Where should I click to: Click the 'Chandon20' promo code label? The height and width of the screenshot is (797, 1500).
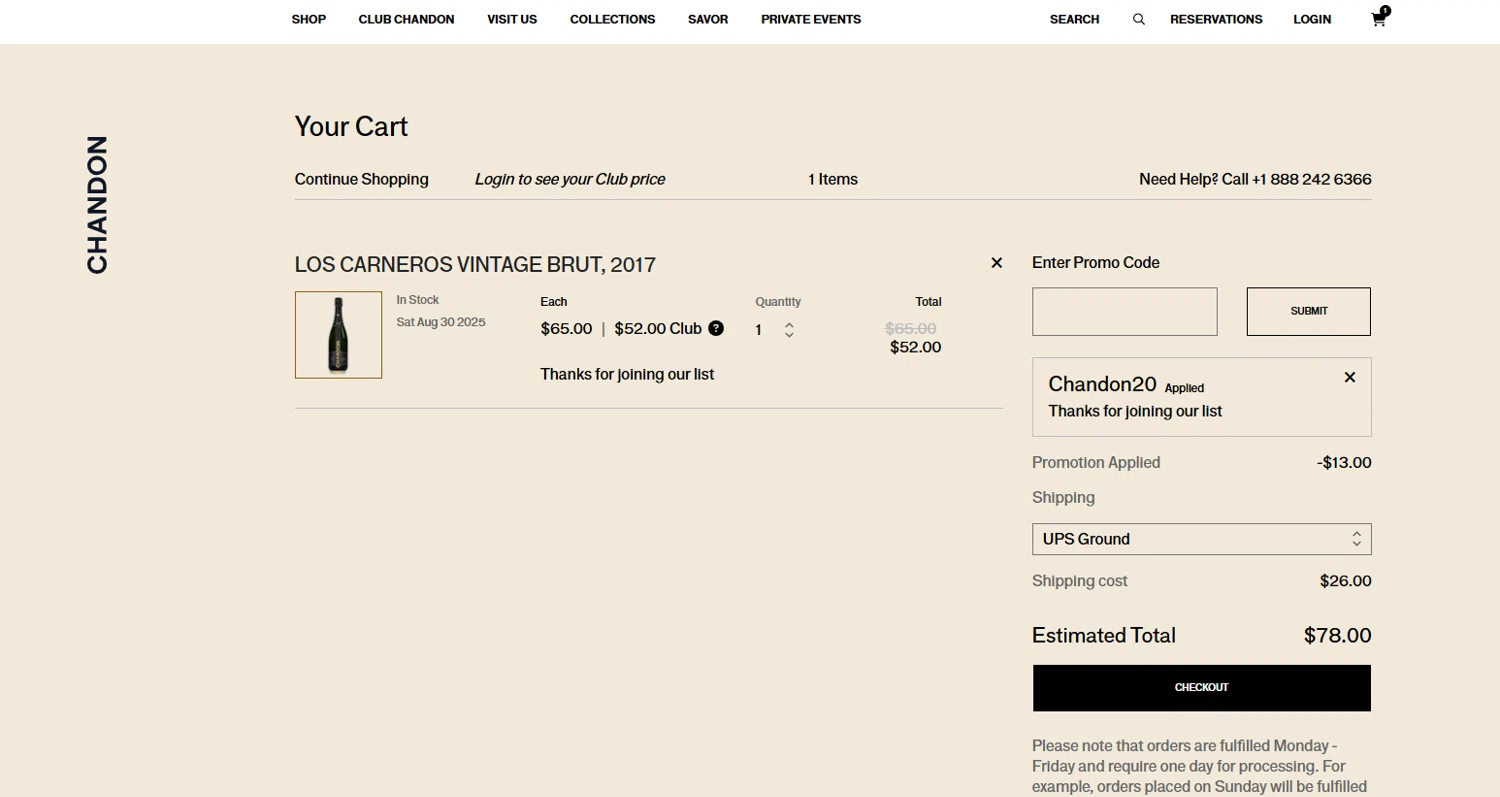click(1102, 384)
